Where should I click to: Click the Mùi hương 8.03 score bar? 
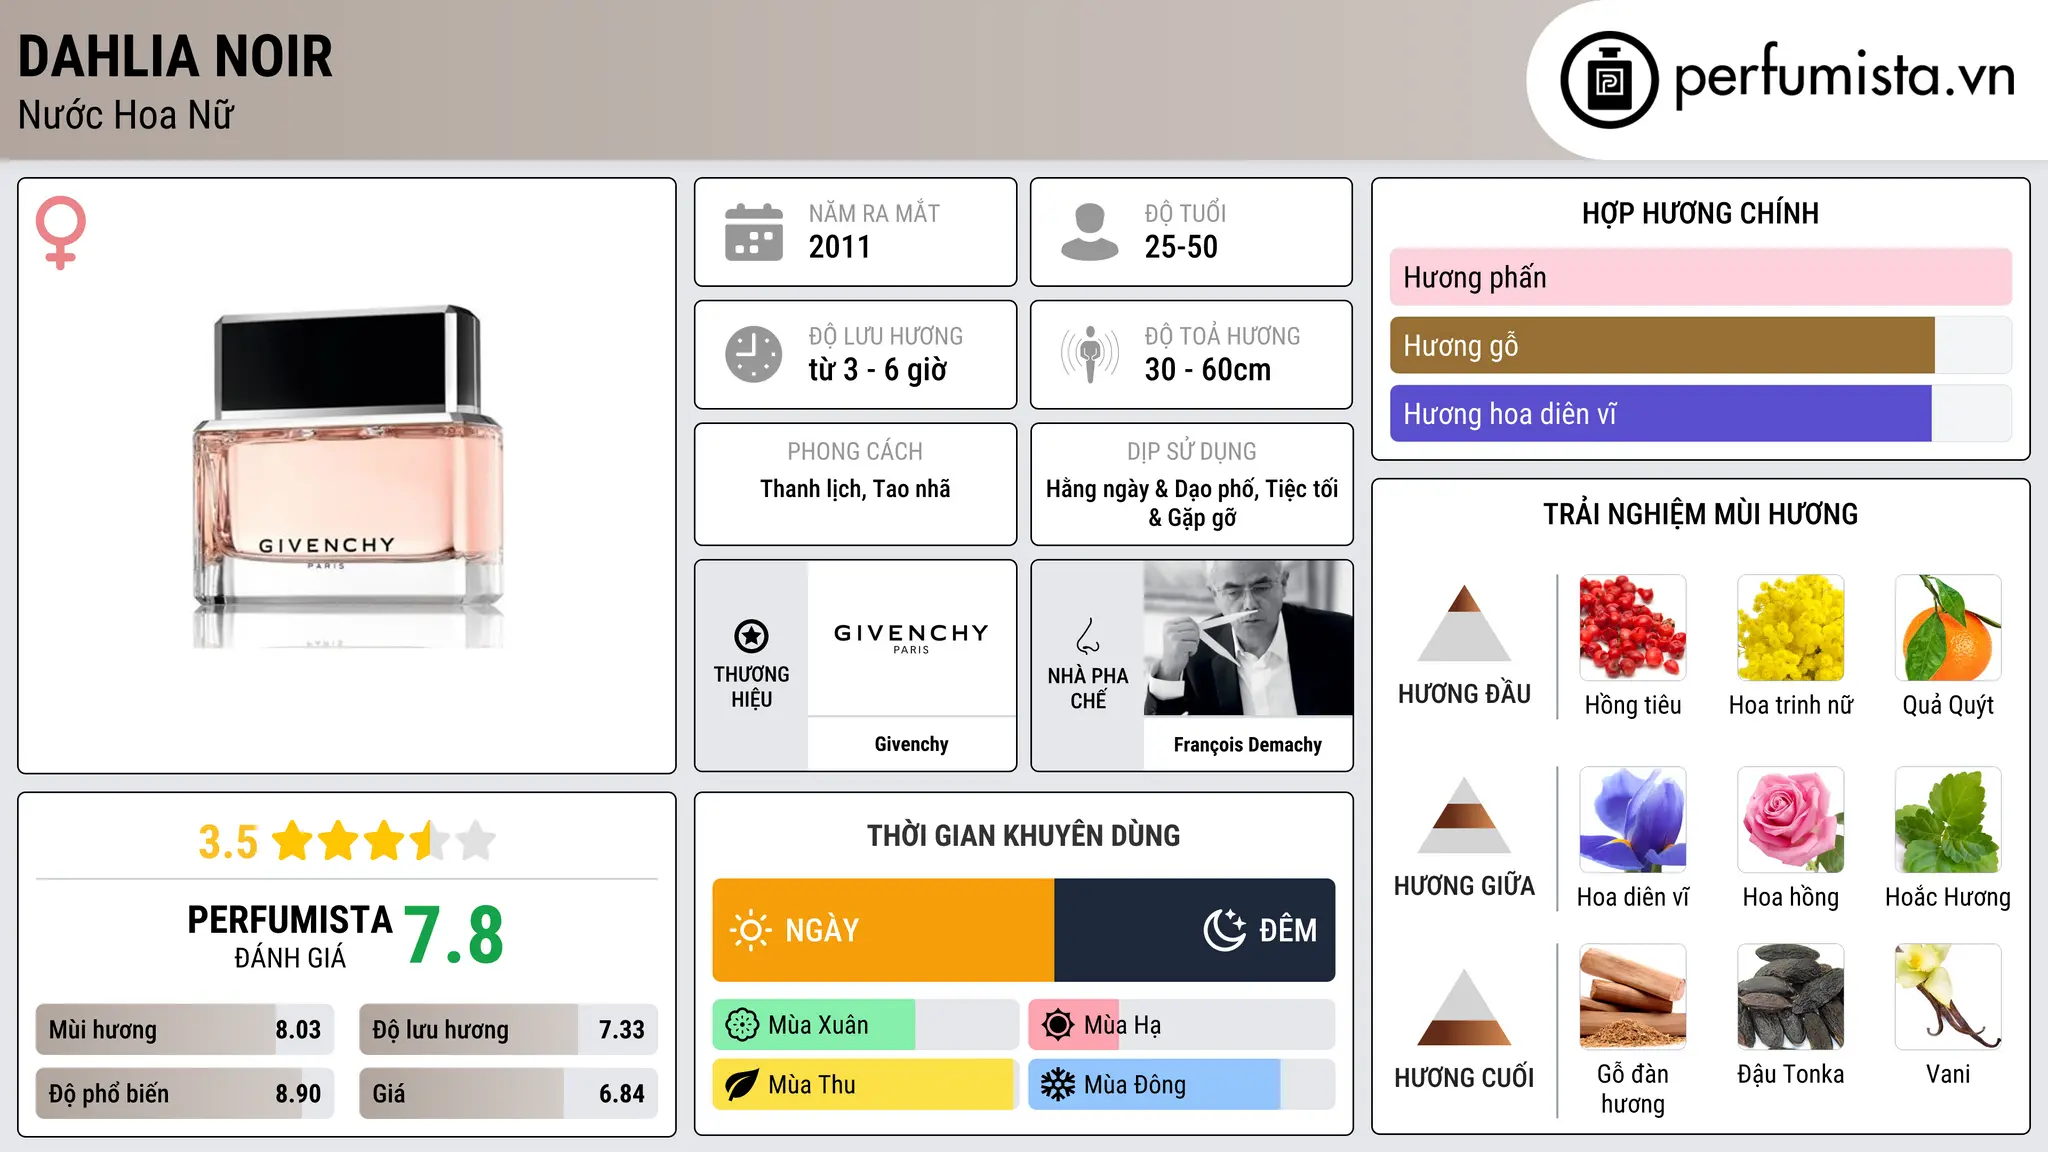click(x=185, y=1029)
